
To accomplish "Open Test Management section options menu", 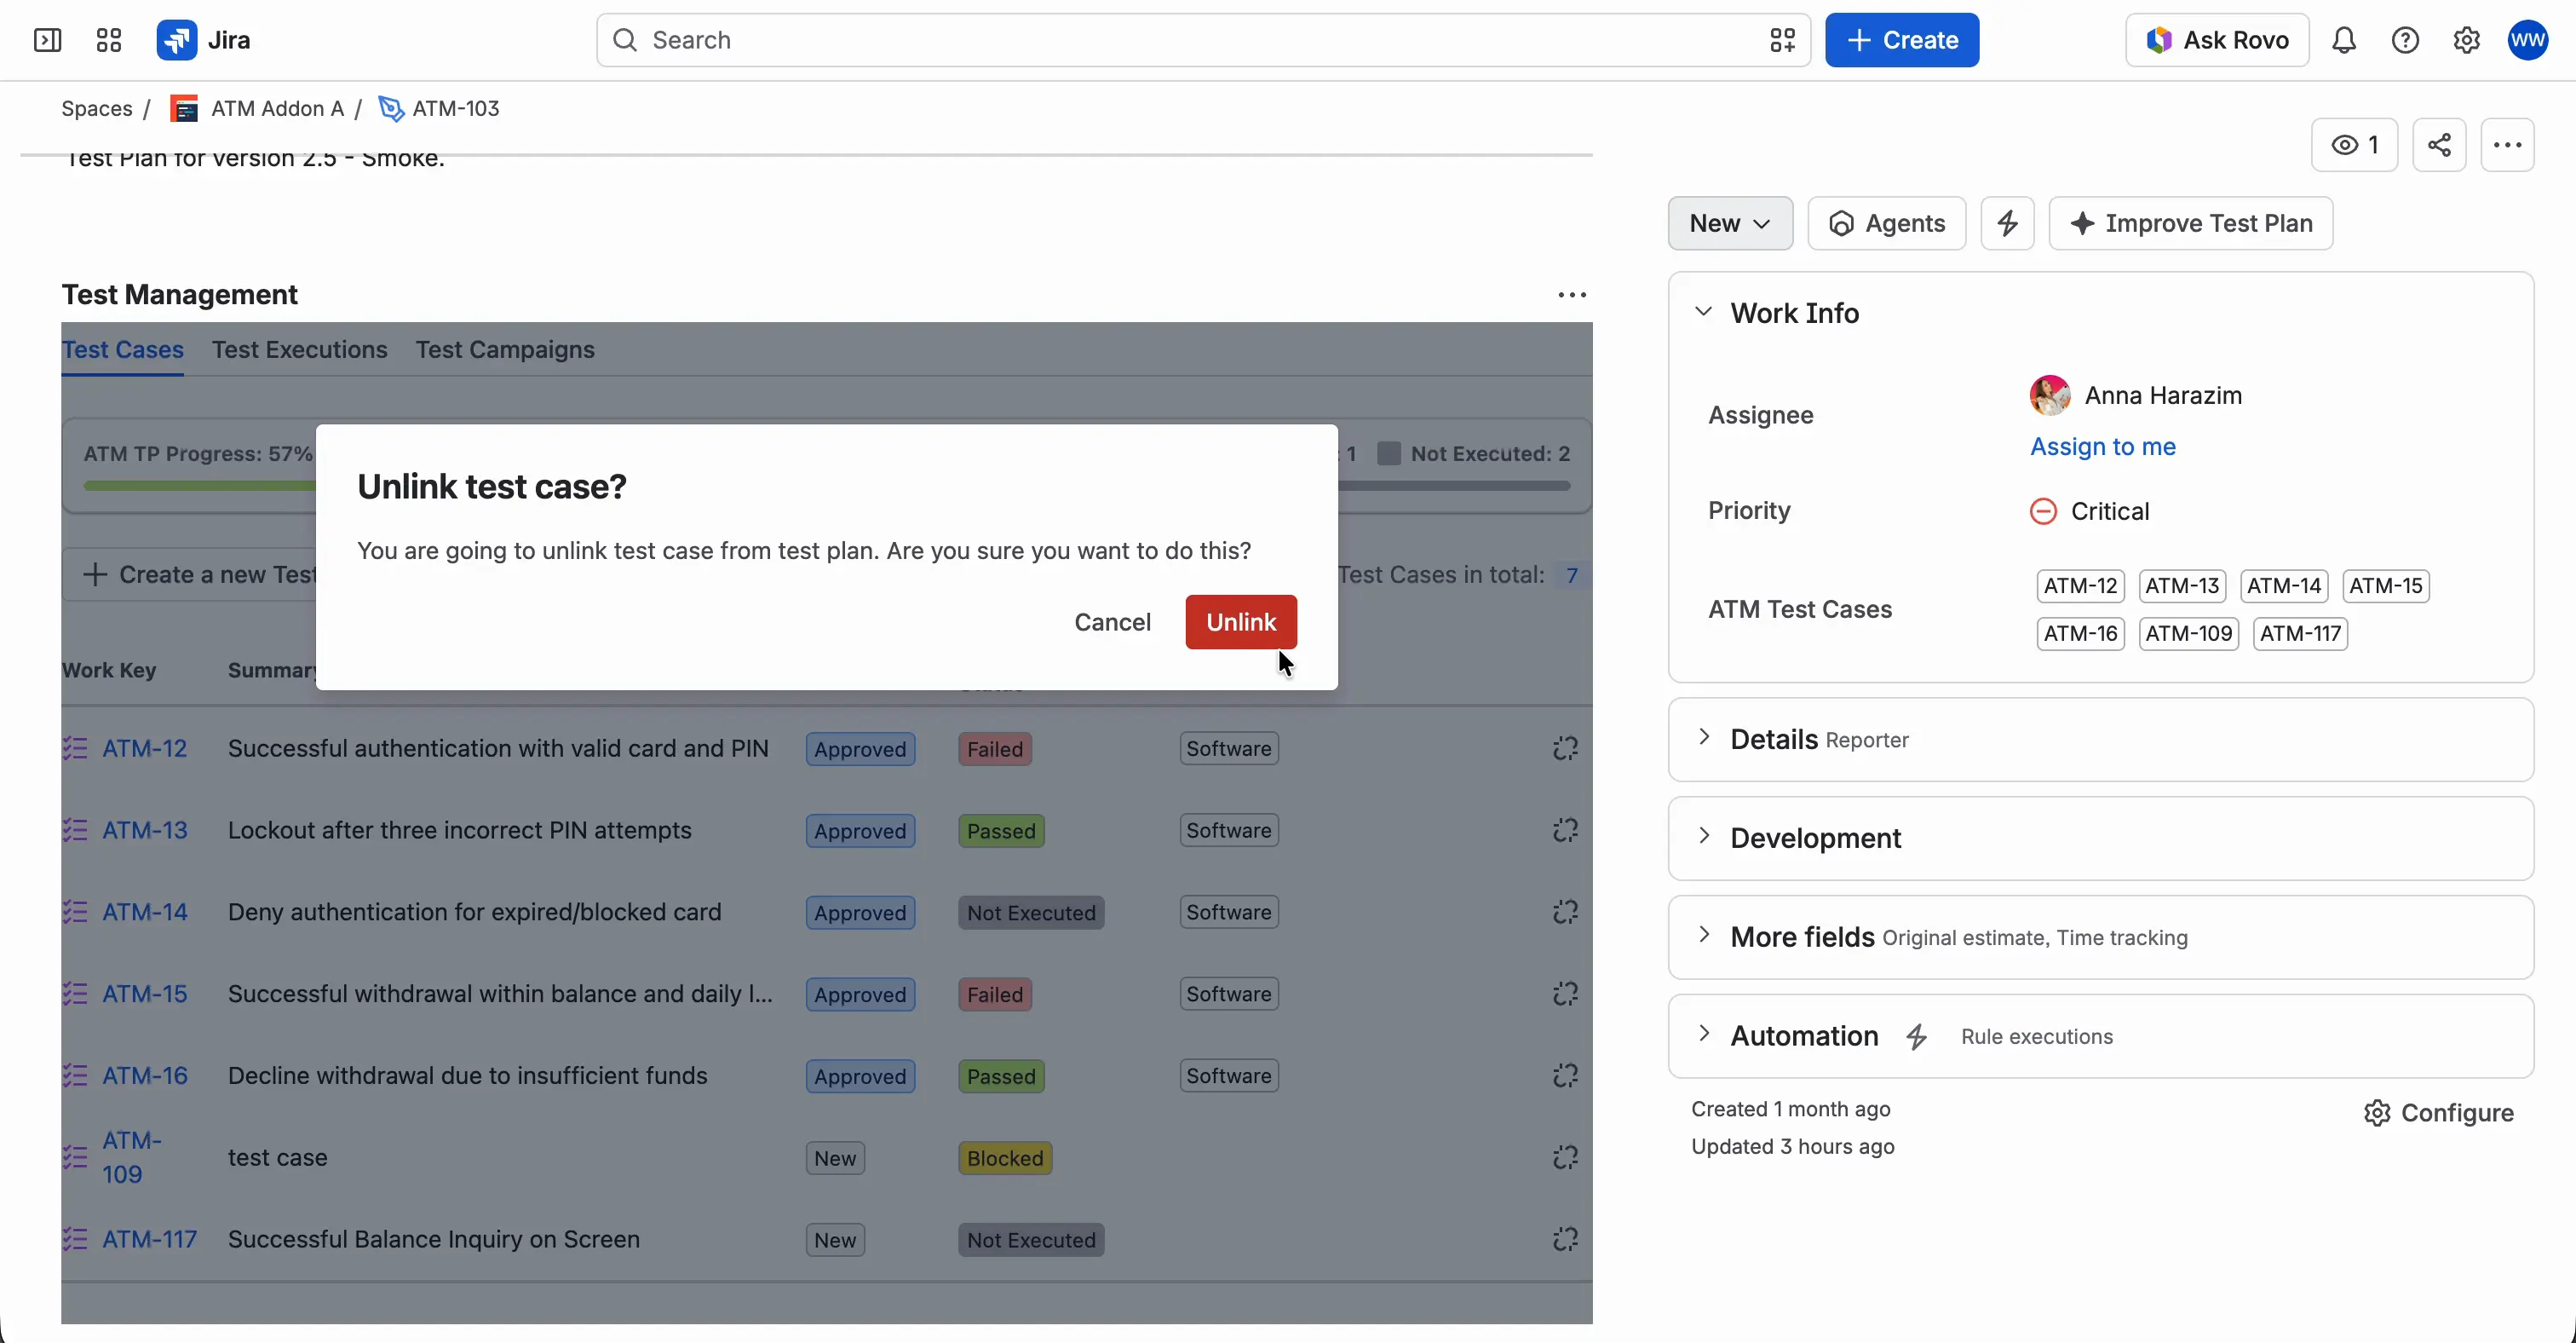I will 1572,295.
